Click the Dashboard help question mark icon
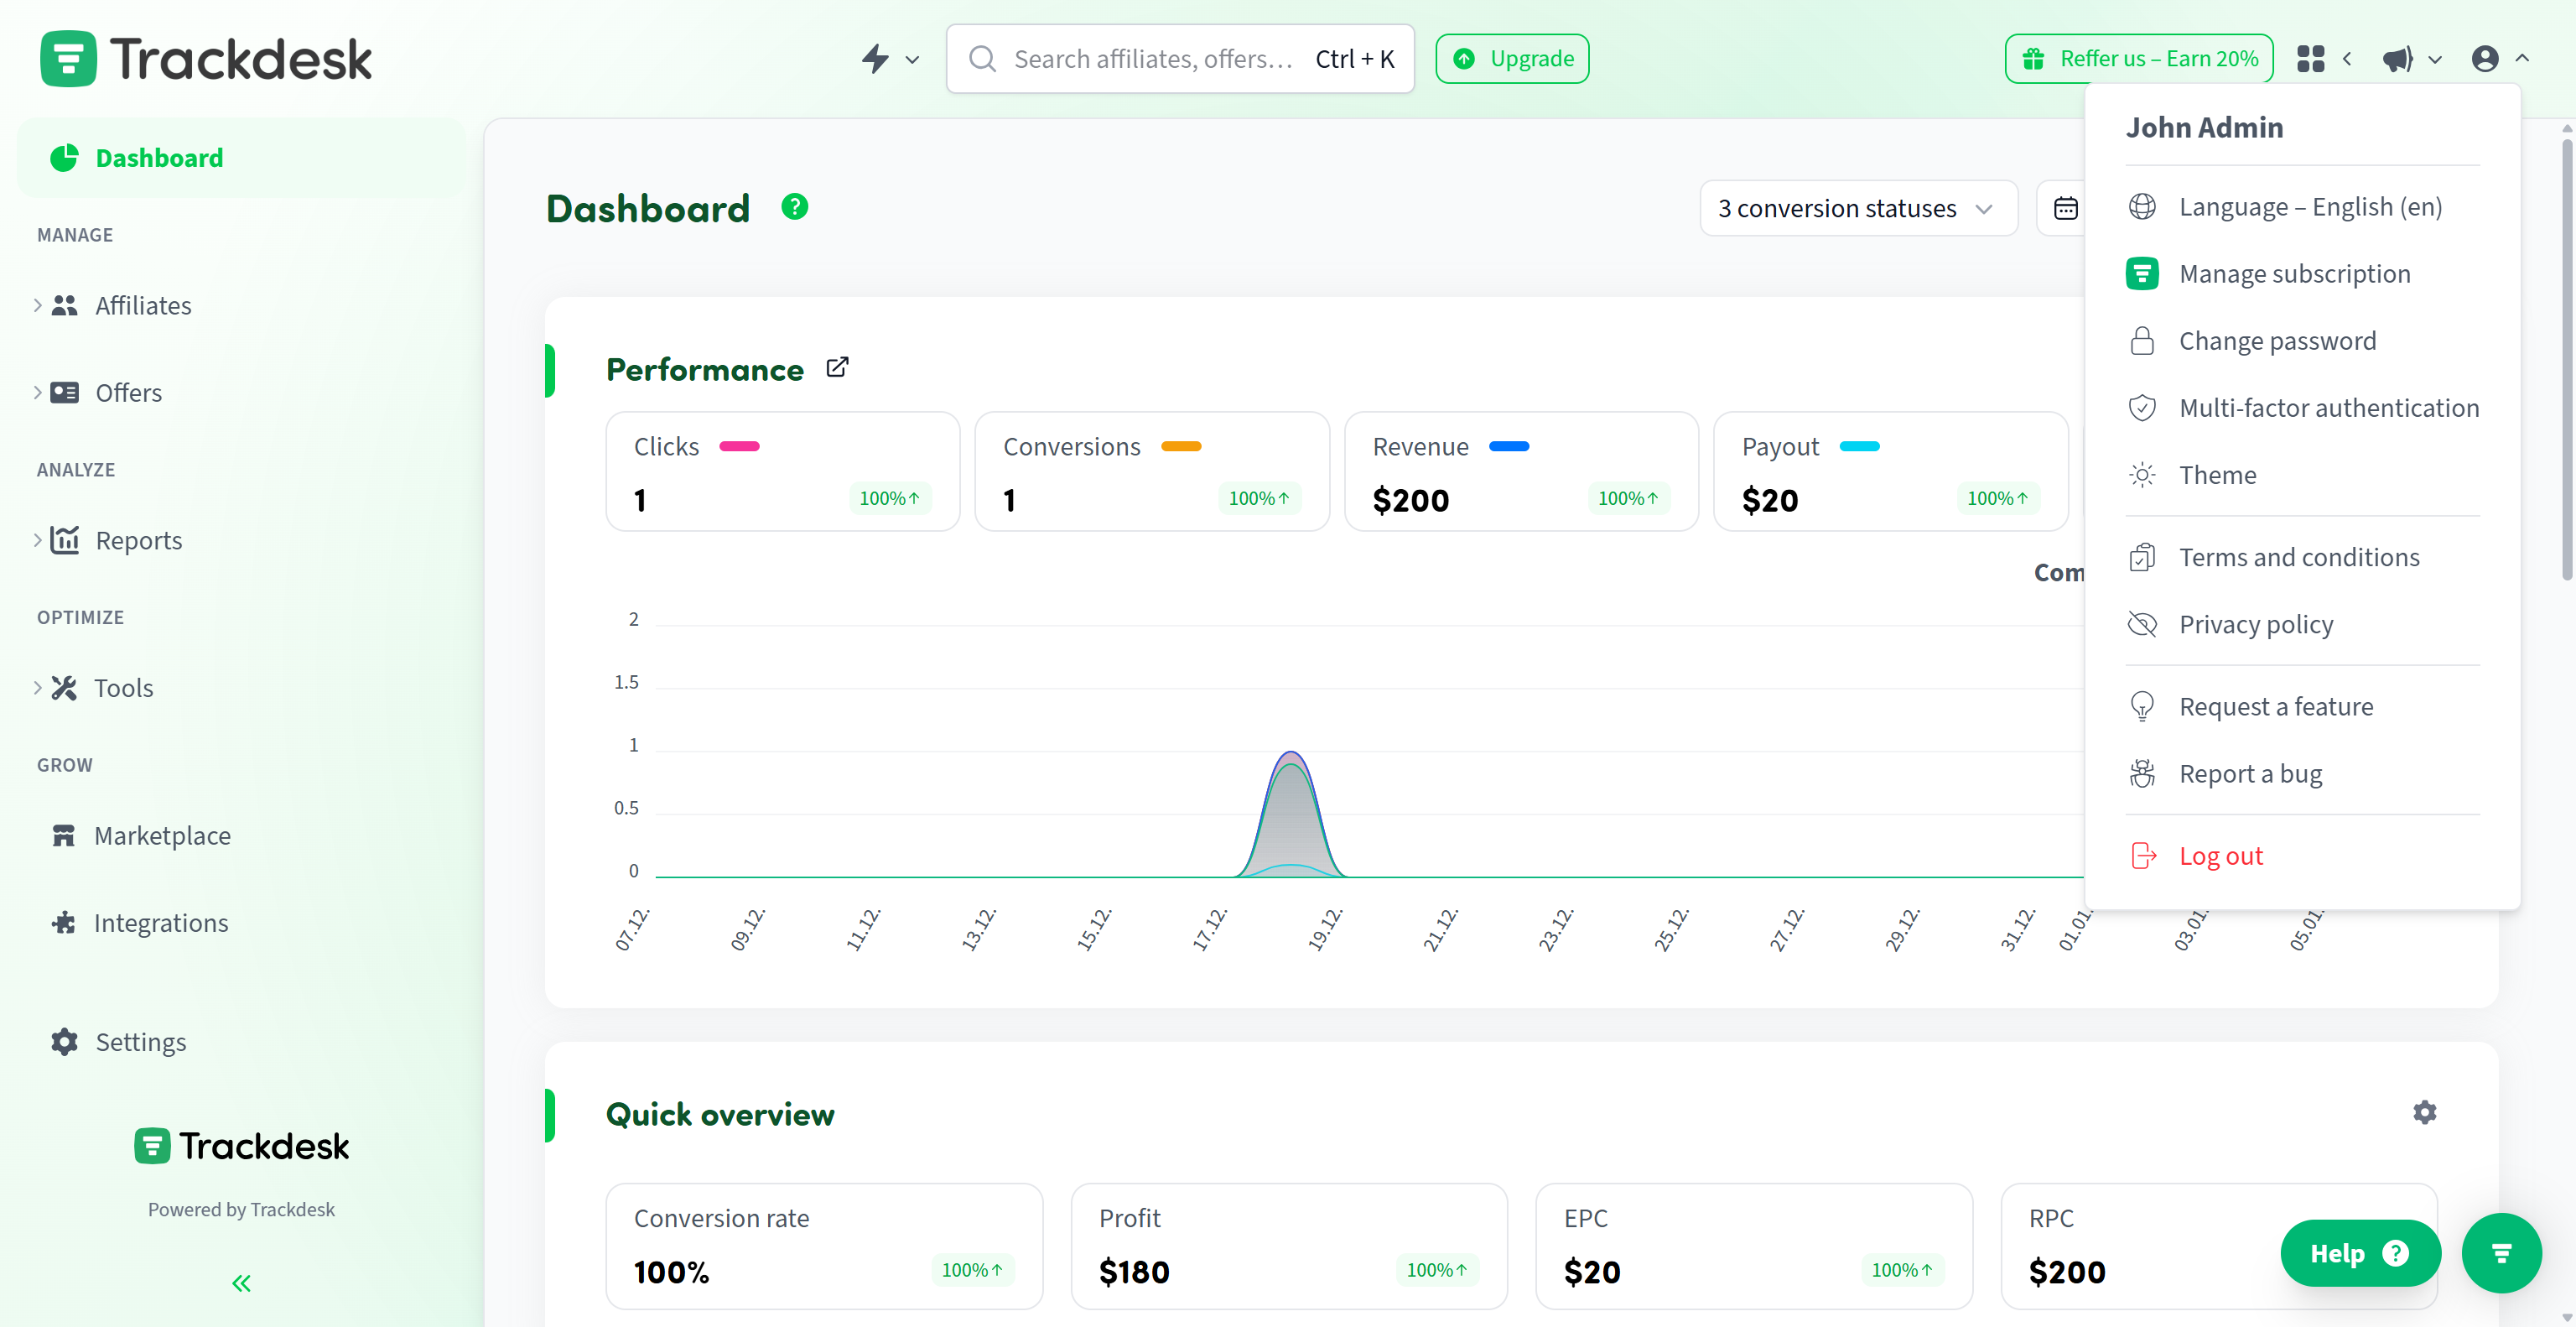This screenshot has height=1327, width=2576. 794,207
